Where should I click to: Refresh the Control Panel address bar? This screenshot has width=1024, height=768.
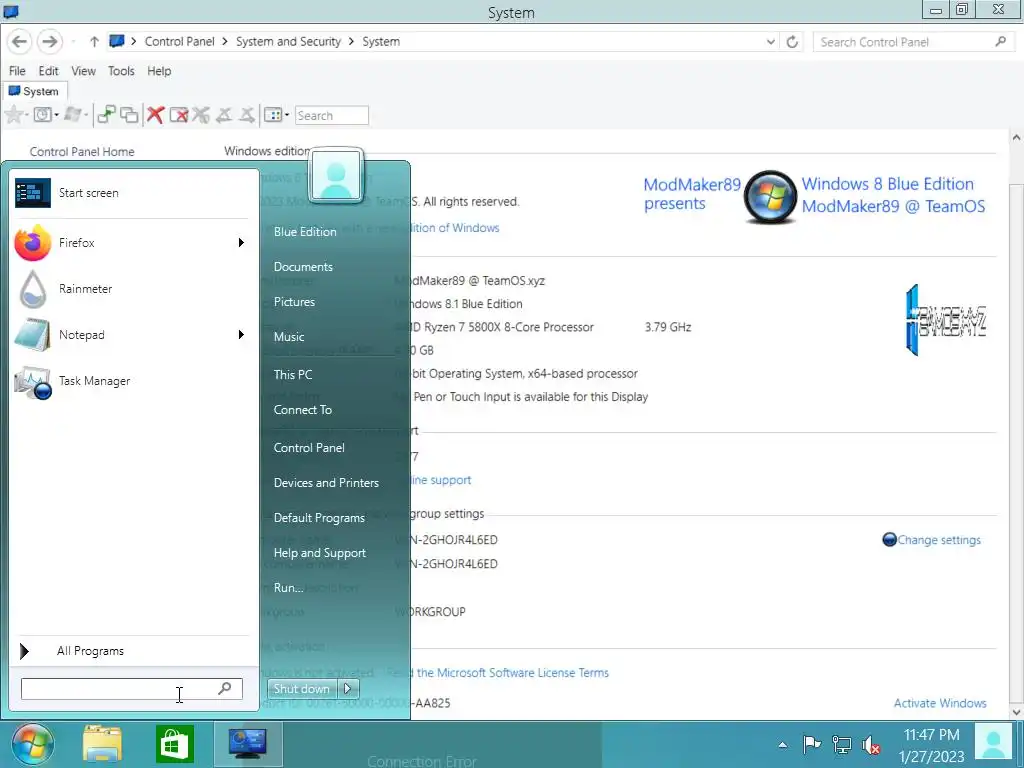click(792, 42)
